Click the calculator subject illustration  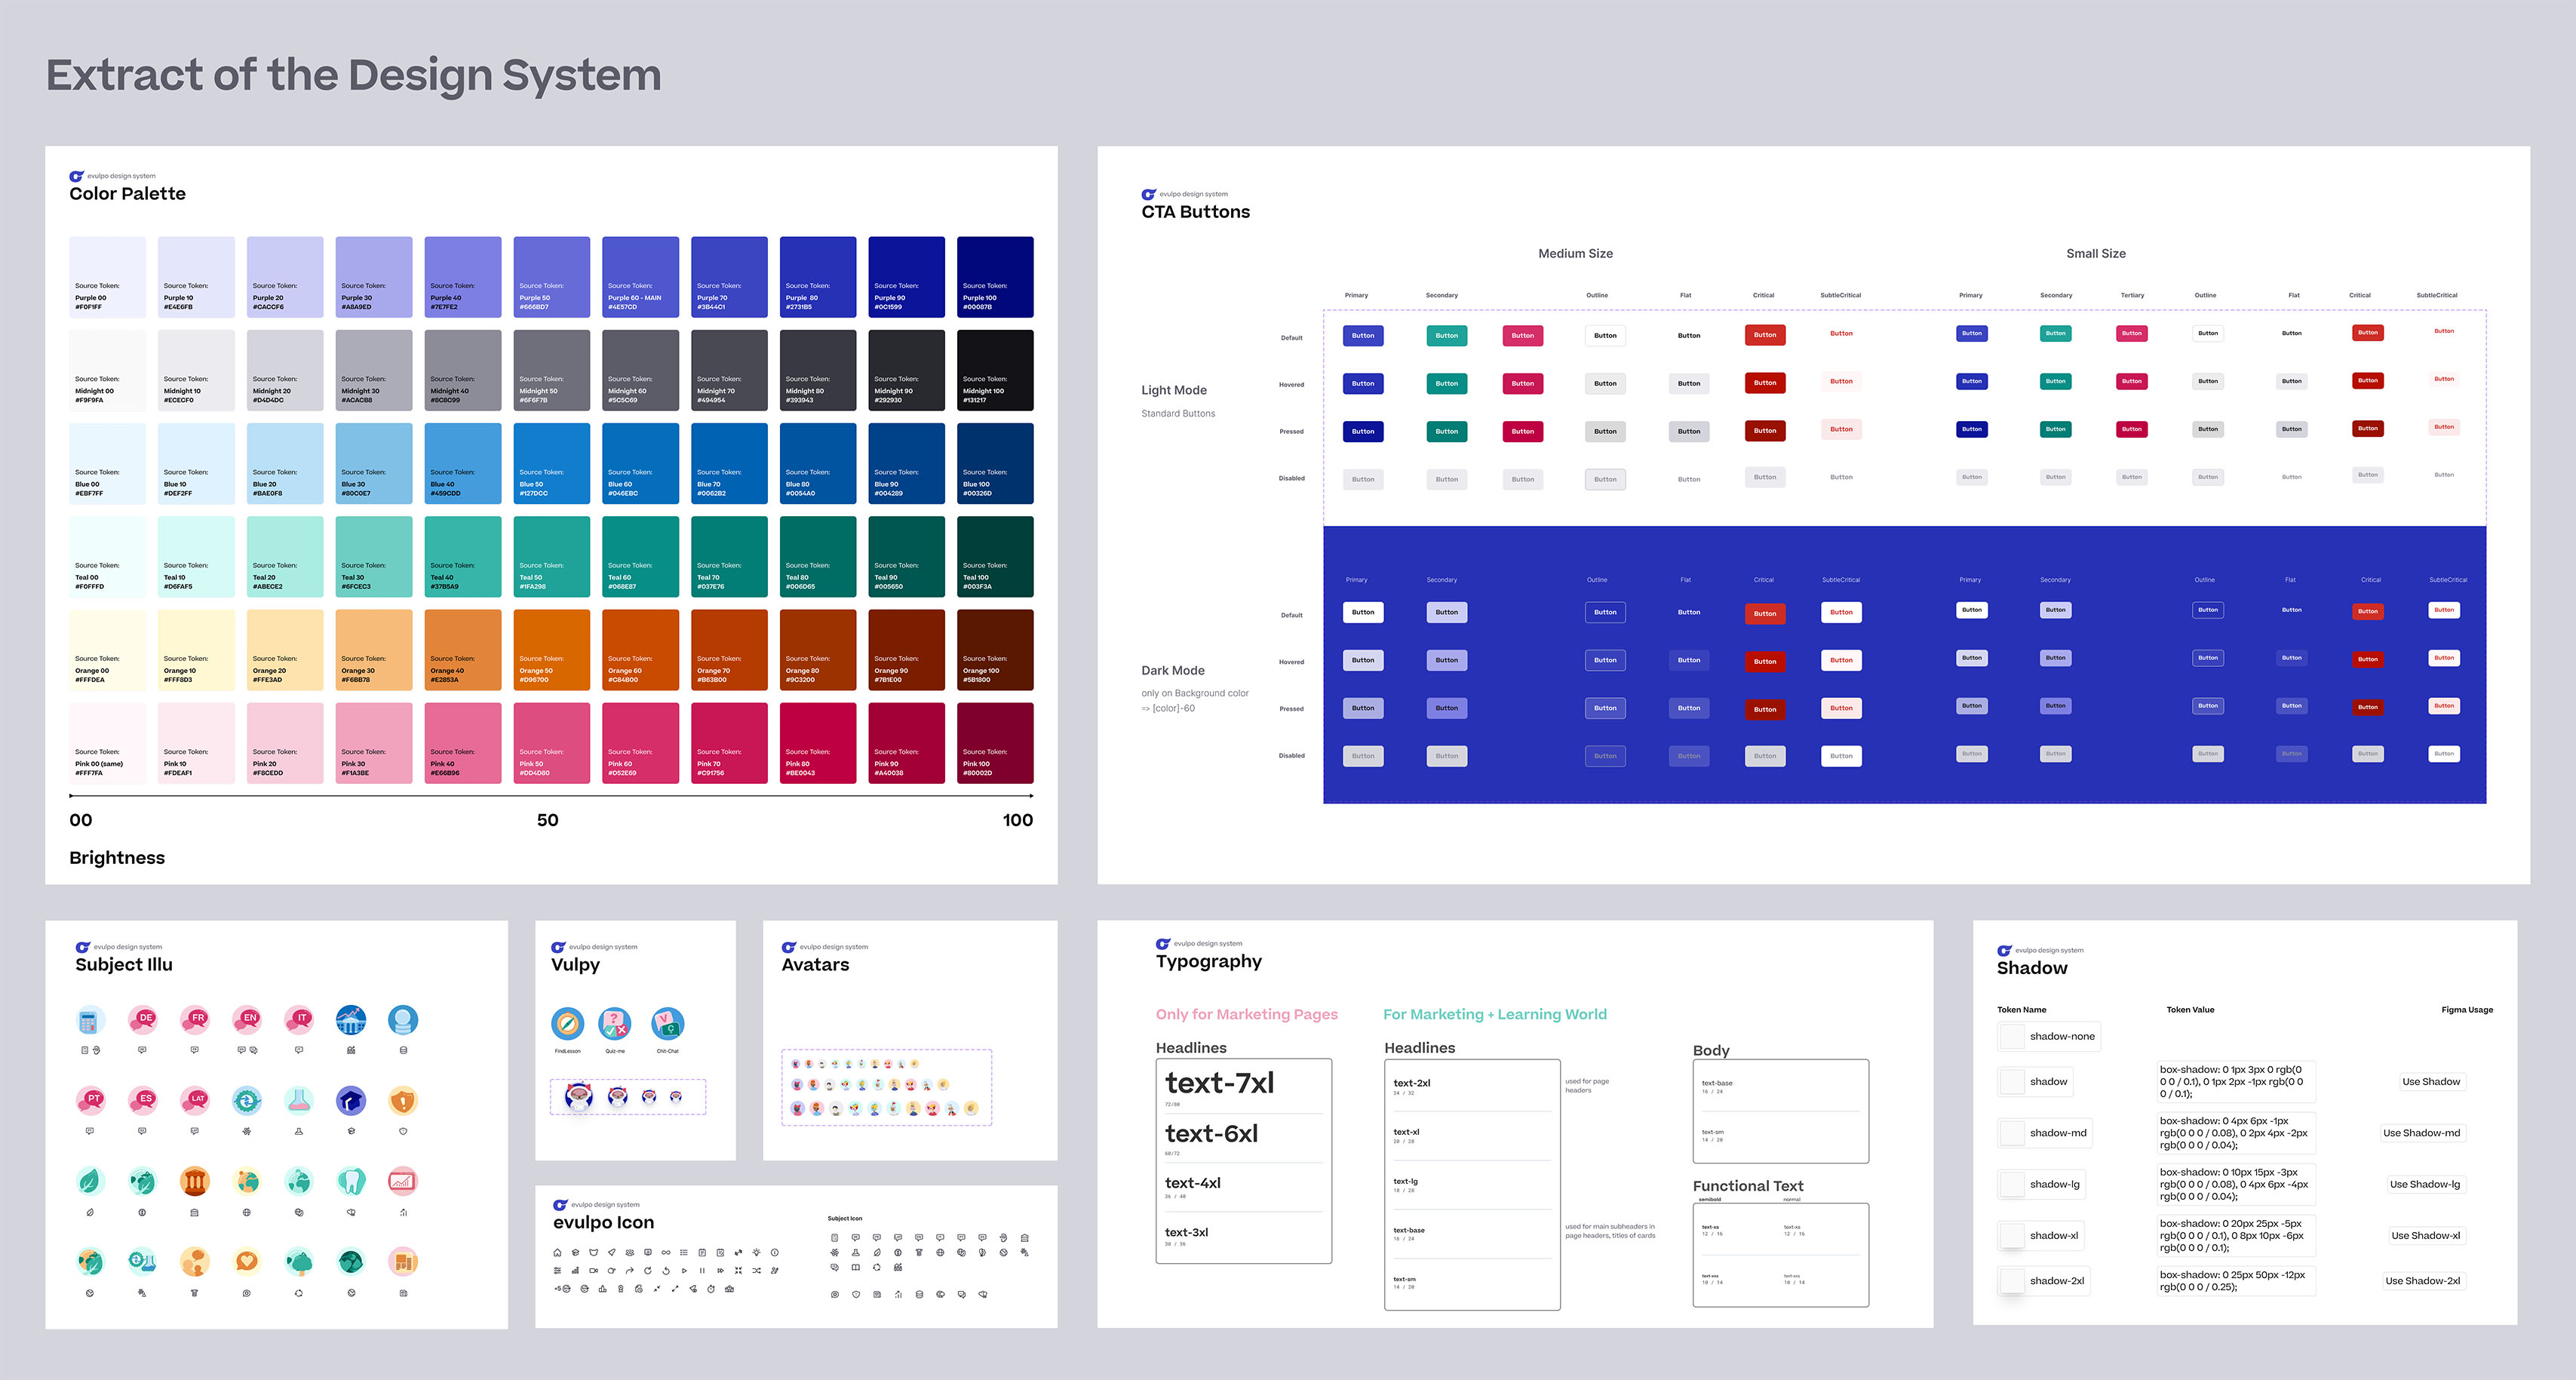[90, 1020]
